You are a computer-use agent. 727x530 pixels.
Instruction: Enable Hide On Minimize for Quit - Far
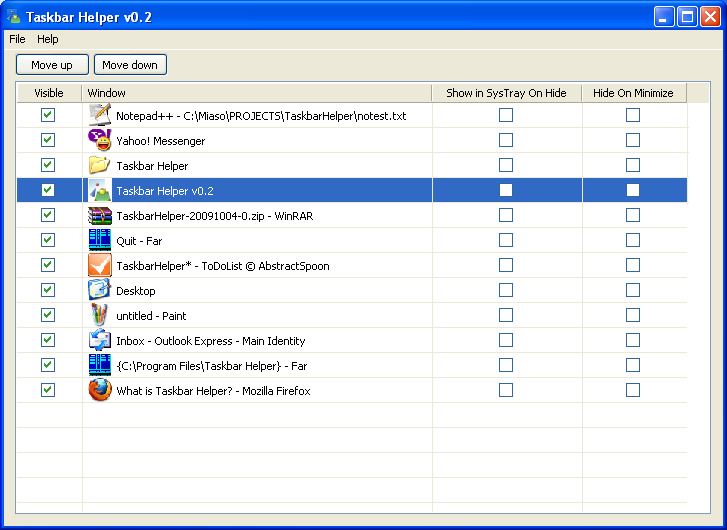pyautogui.click(x=633, y=240)
